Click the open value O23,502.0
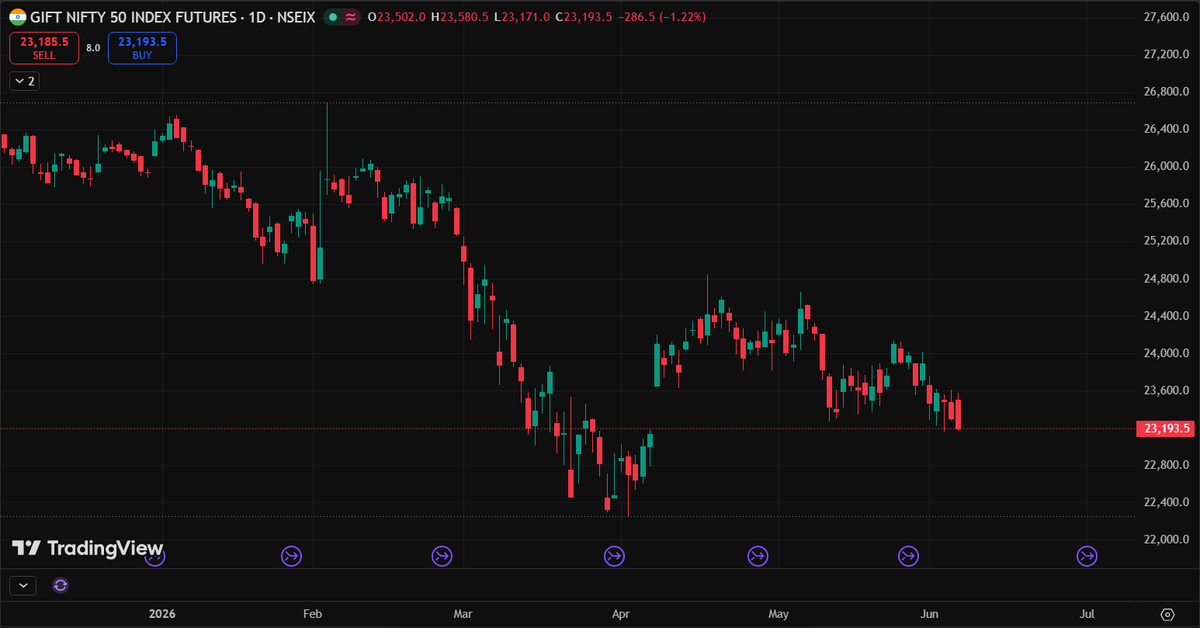 [397, 17]
